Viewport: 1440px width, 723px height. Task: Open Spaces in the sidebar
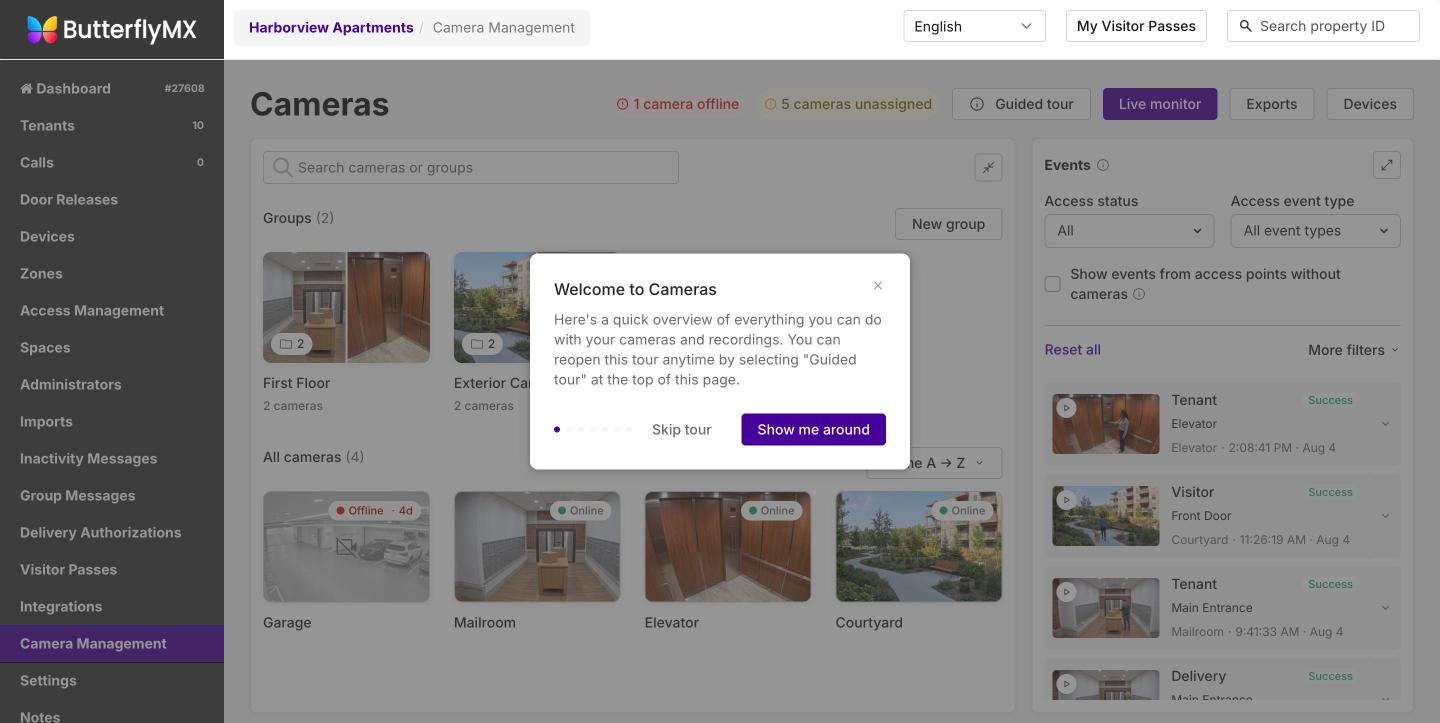point(112,347)
